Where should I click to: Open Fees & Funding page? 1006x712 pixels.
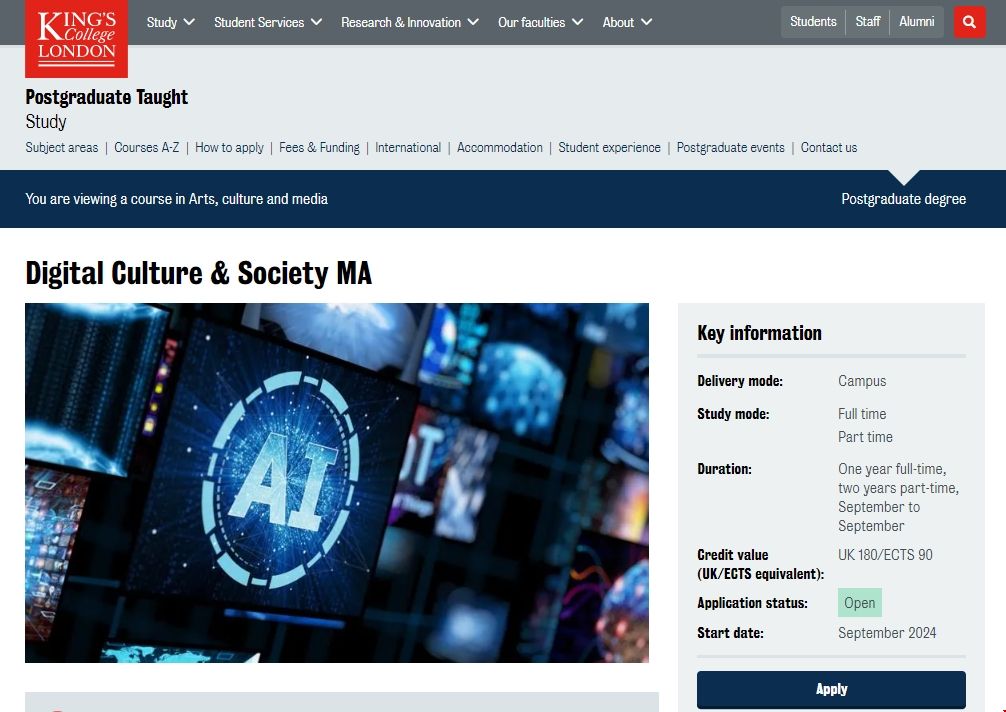point(319,147)
